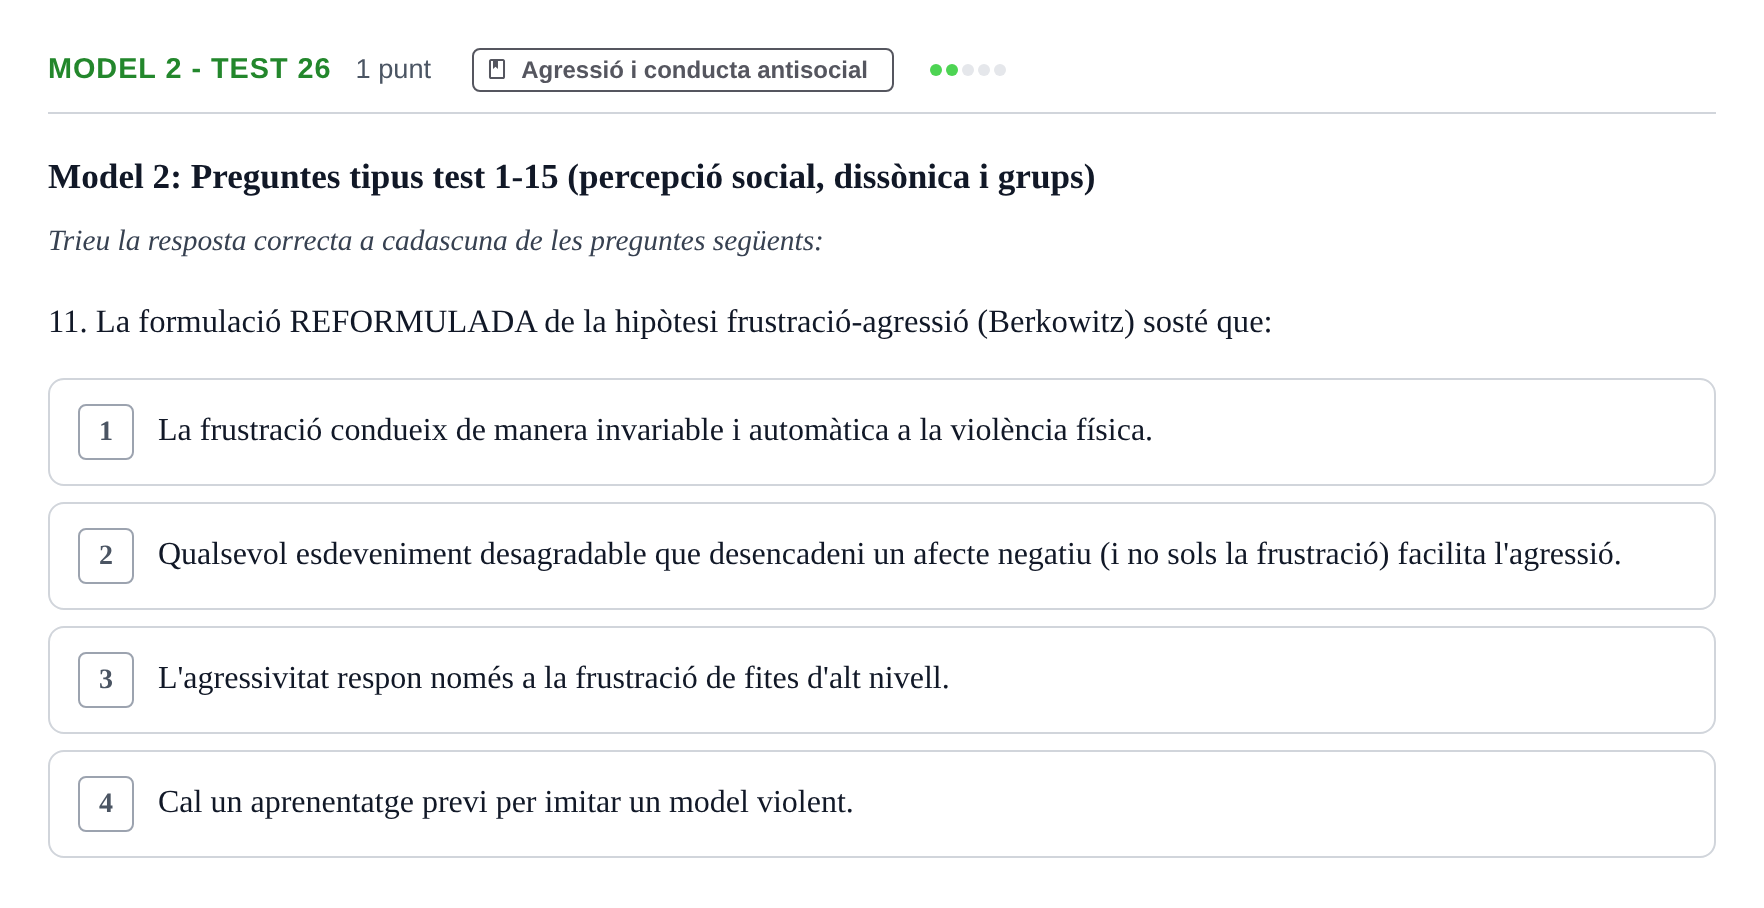Viewport: 1764px width, 908px height.
Task: Open the Agressió i conducta antisocial tag
Action: pos(682,70)
